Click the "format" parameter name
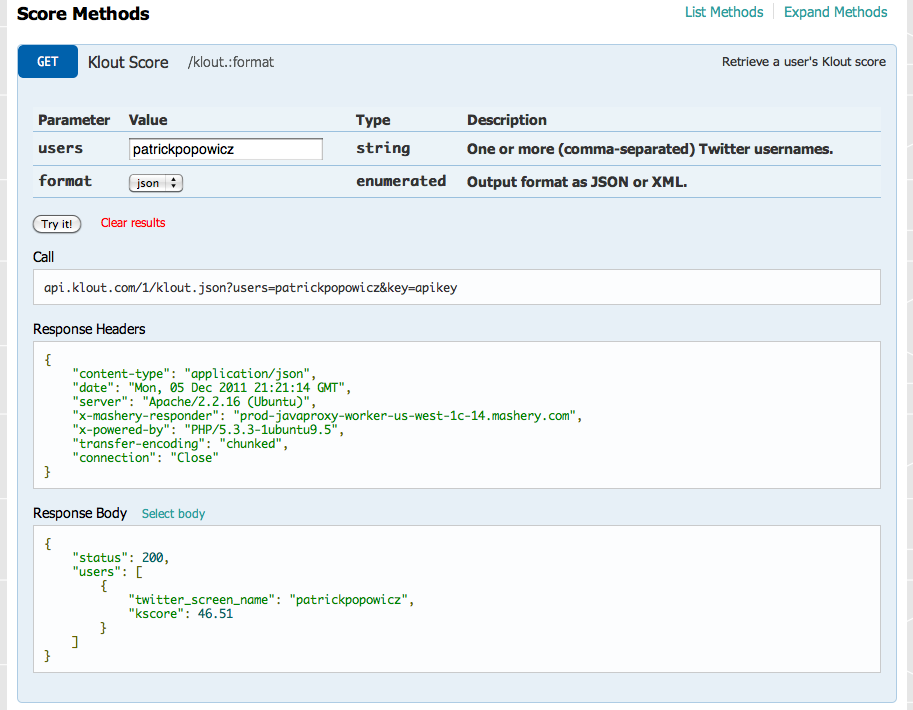The width and height of the screenshot is (913, 710). (65, 181)
